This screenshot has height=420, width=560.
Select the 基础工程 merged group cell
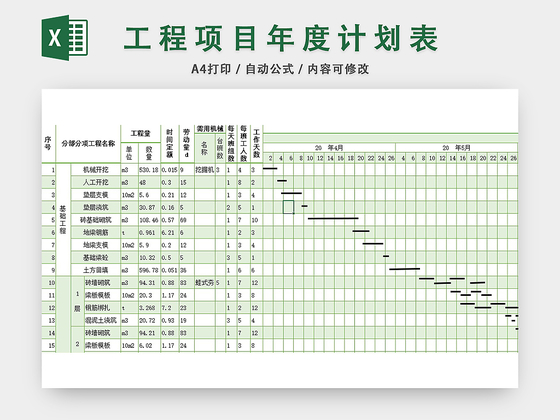click(63, 220)
